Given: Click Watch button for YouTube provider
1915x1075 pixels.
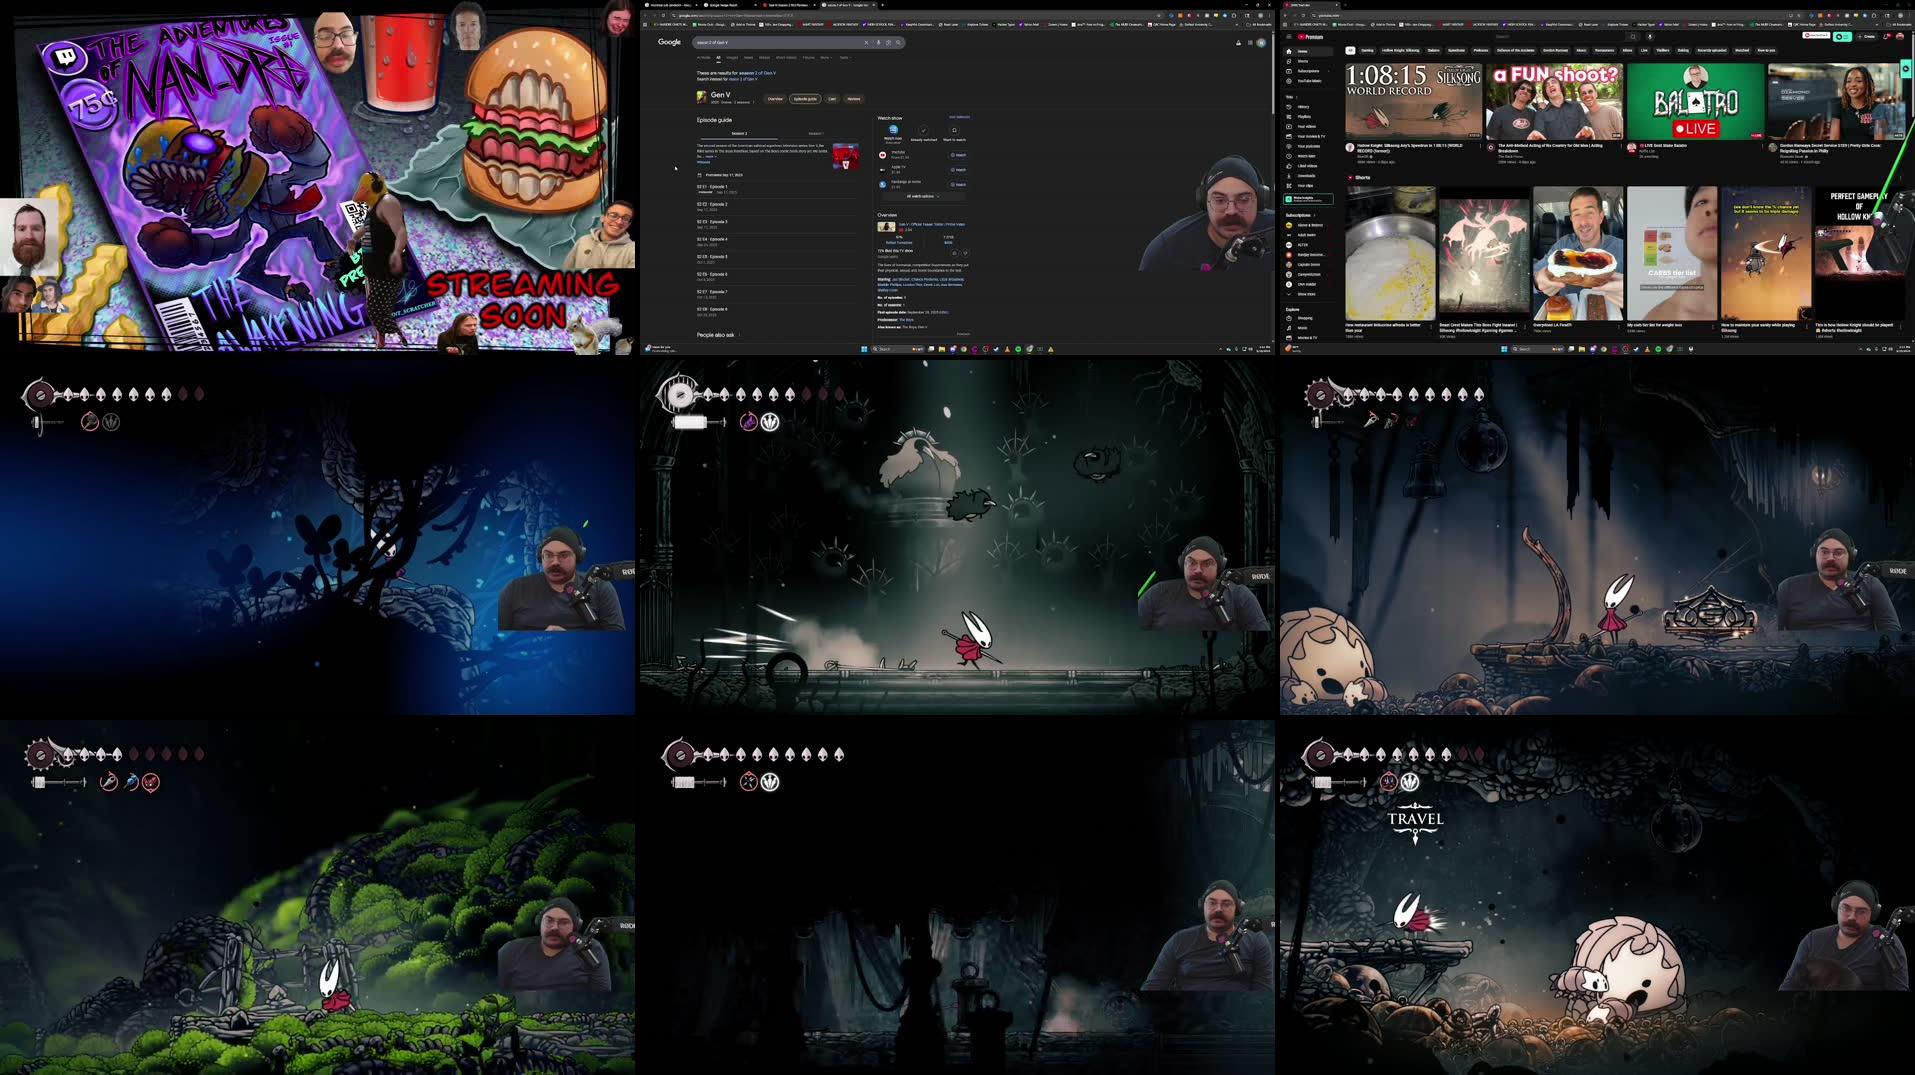Looking at the screenshot, I should tap(958, 155).
